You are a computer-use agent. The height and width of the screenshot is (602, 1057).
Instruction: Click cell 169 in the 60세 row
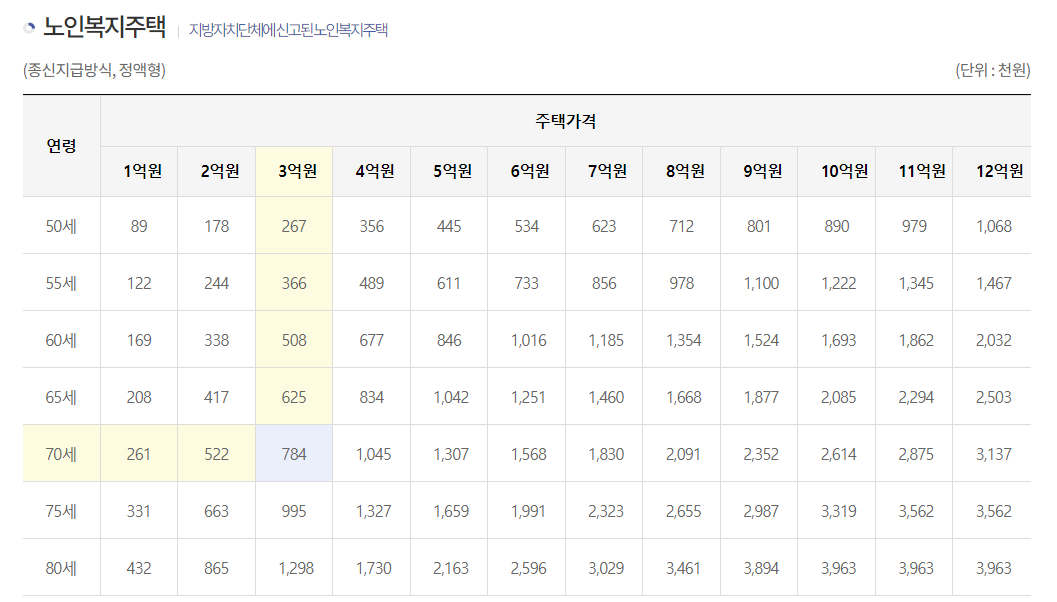(x=139, y=340)
